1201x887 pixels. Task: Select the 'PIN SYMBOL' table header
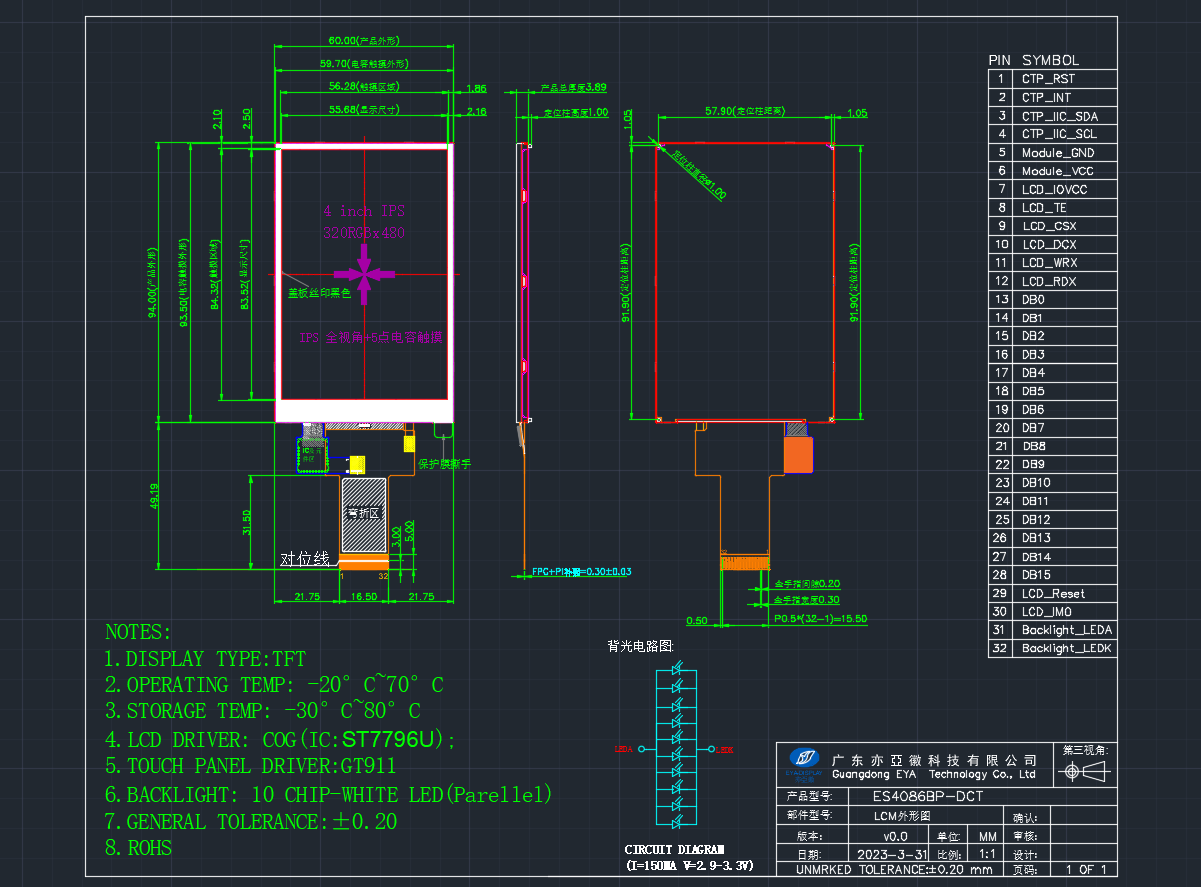pos(1034,60)
